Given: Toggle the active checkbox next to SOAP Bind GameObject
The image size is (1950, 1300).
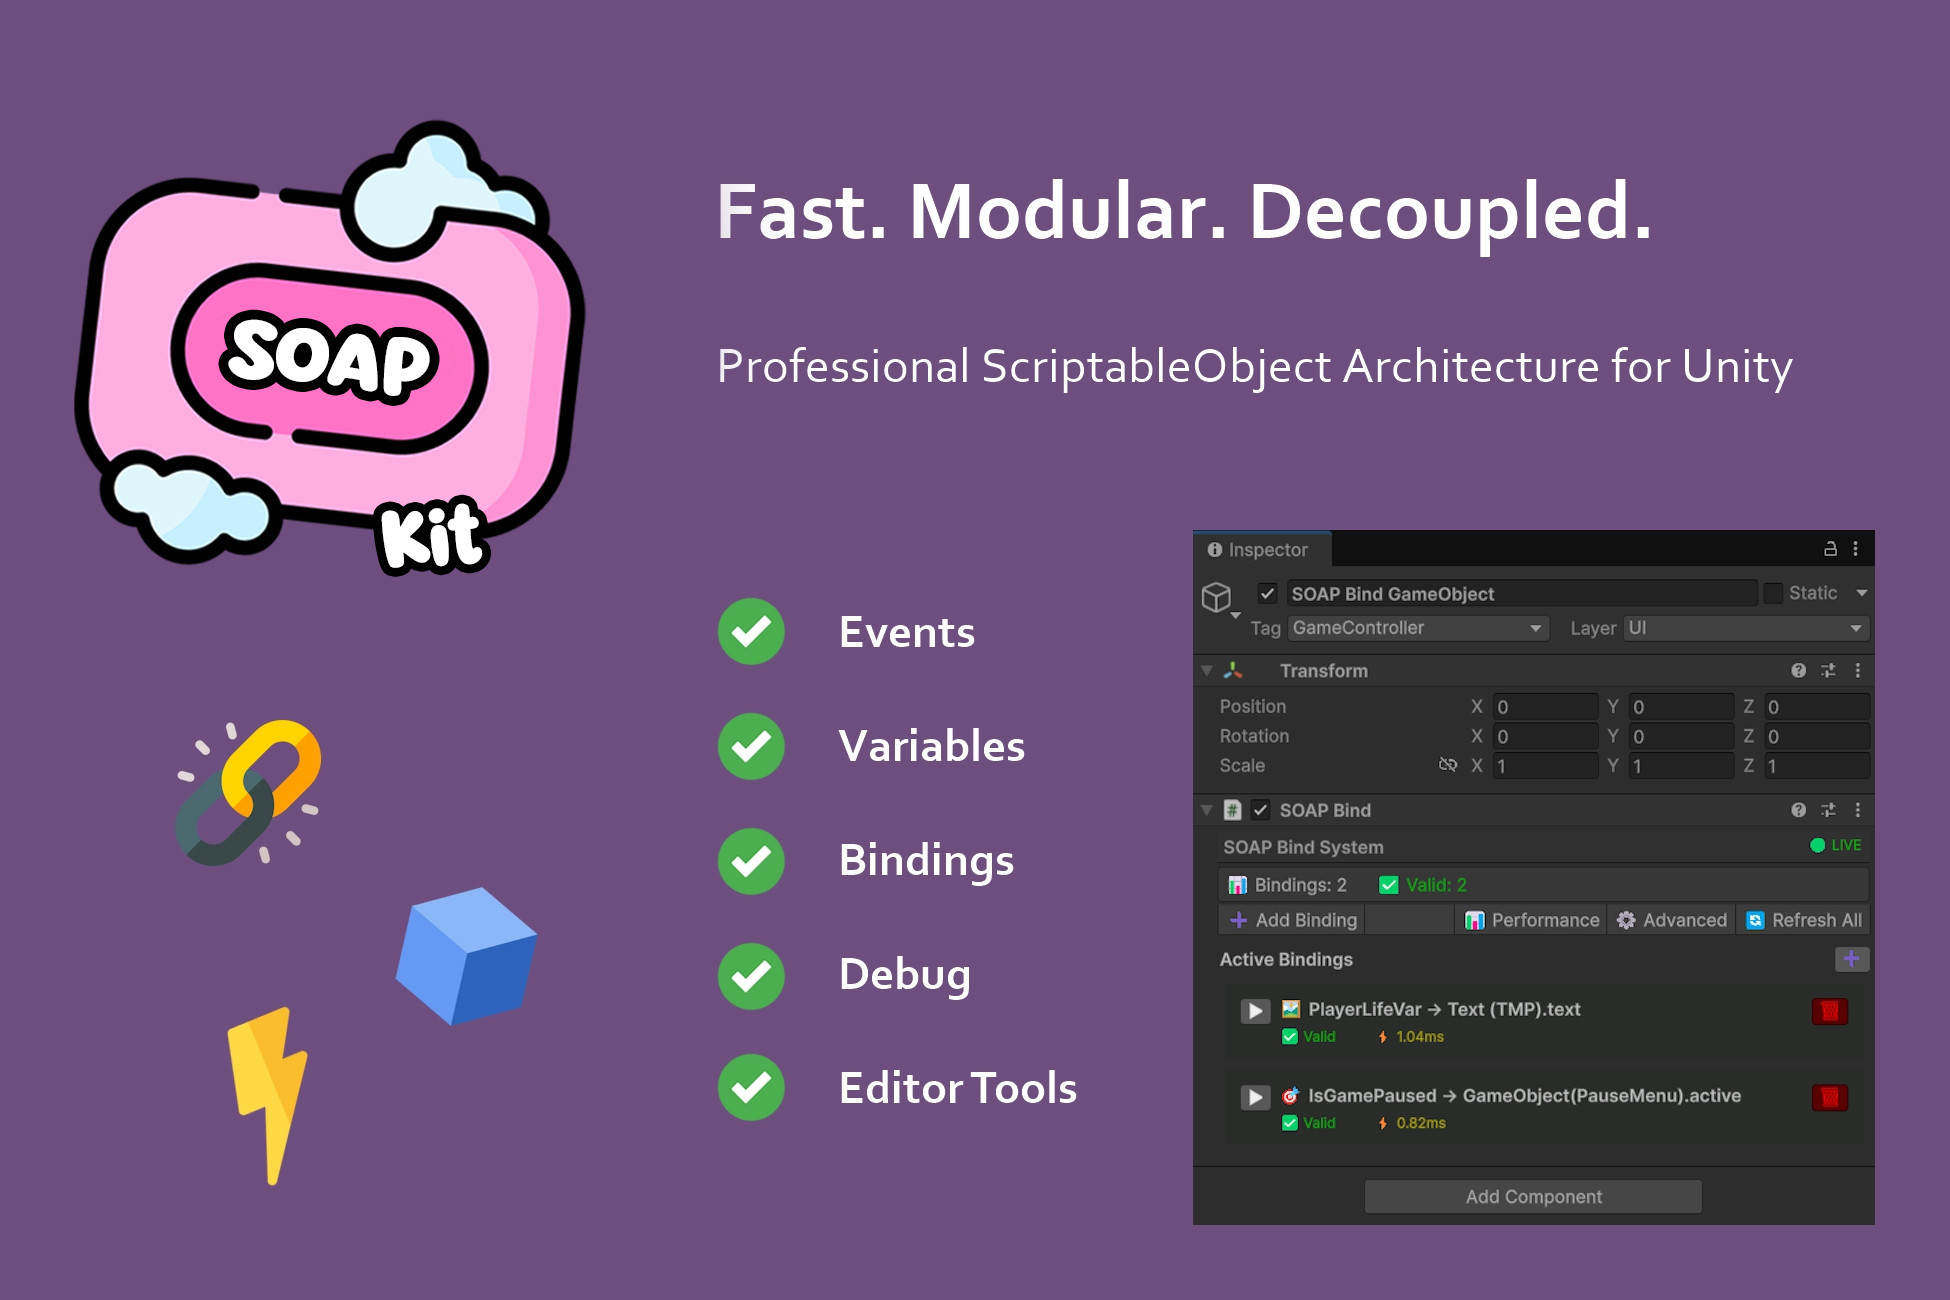Looking at the screenshot, I should [x=1267, y=593].
